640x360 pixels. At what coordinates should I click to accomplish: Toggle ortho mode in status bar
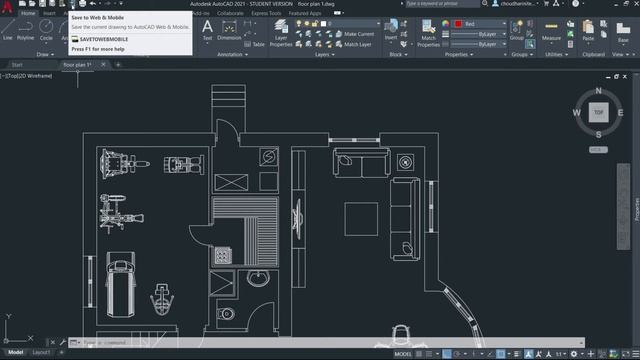pyautogui.click(x=447, y=354)
